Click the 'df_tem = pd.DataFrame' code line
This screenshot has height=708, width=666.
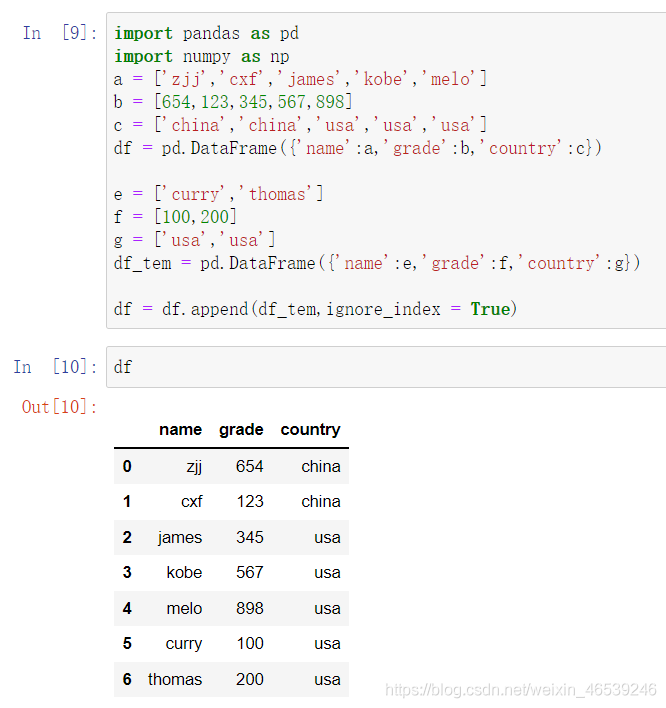click(377, 263)
